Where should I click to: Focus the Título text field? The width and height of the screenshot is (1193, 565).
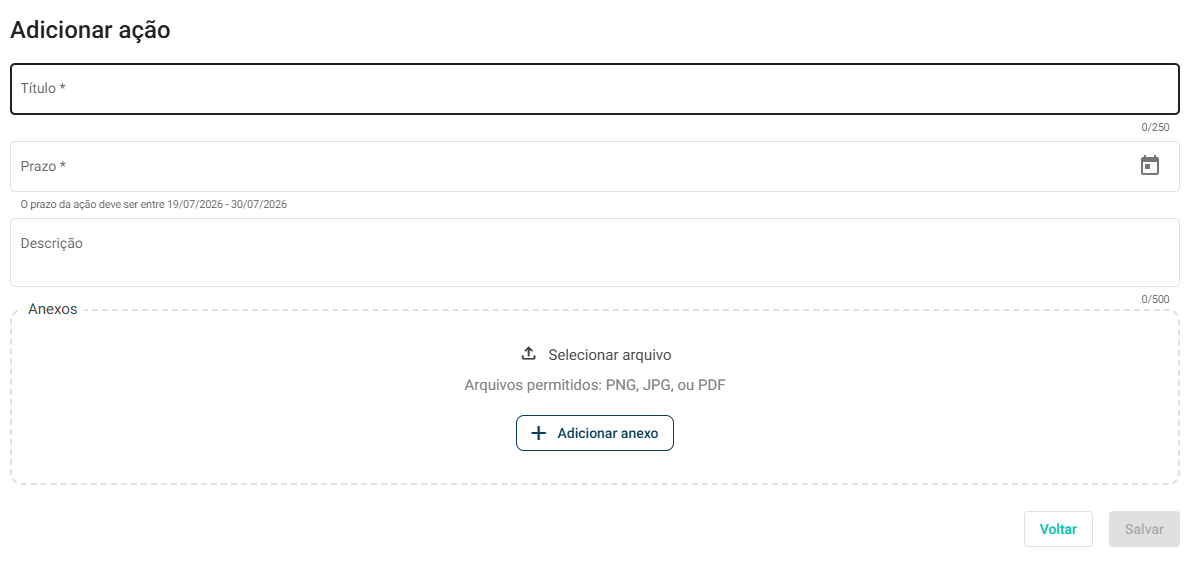point(595,89)
